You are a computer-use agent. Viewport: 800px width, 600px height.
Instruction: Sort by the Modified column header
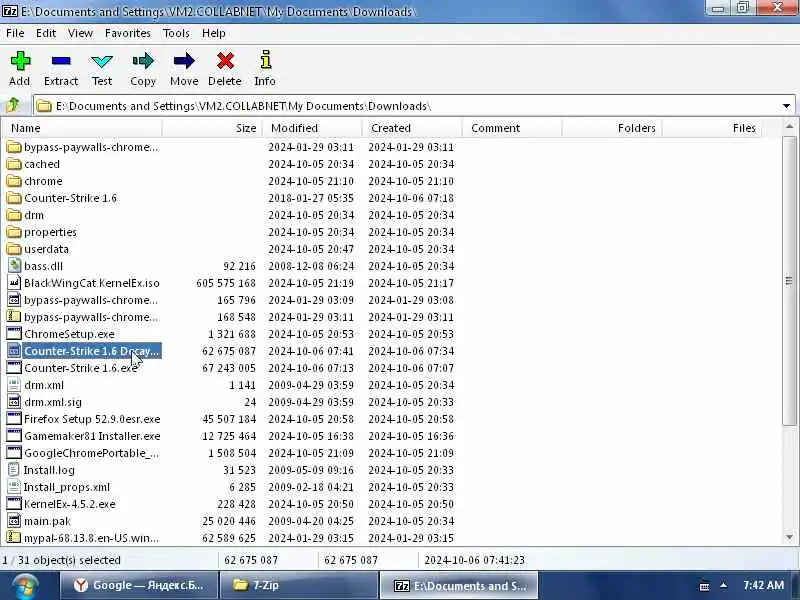point(312,128)
